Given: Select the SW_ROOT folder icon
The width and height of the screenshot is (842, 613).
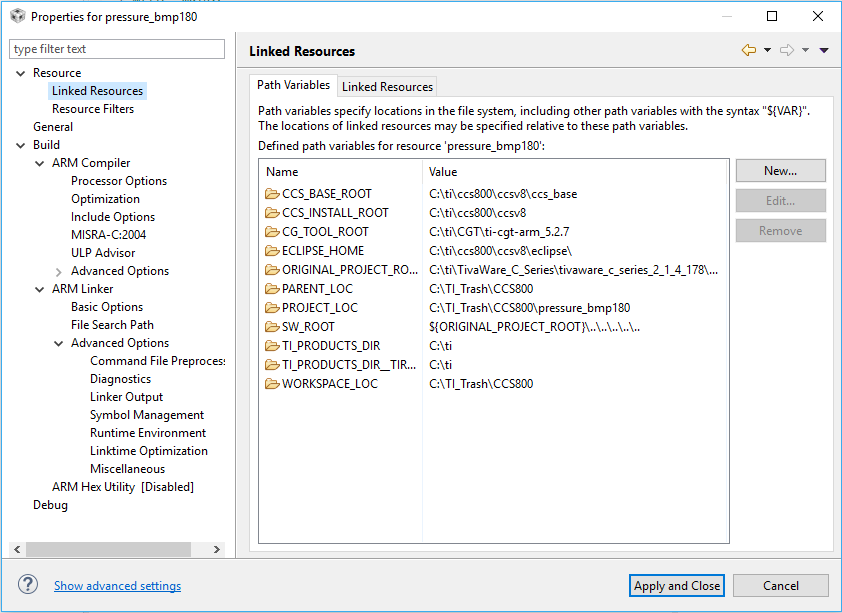Looking at the screenshot, I should point(271,327).
